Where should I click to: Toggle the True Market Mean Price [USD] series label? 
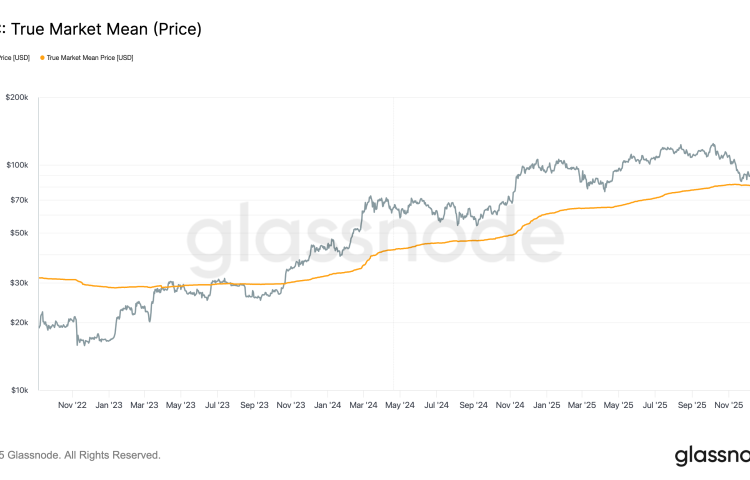(x=90, y=58)
